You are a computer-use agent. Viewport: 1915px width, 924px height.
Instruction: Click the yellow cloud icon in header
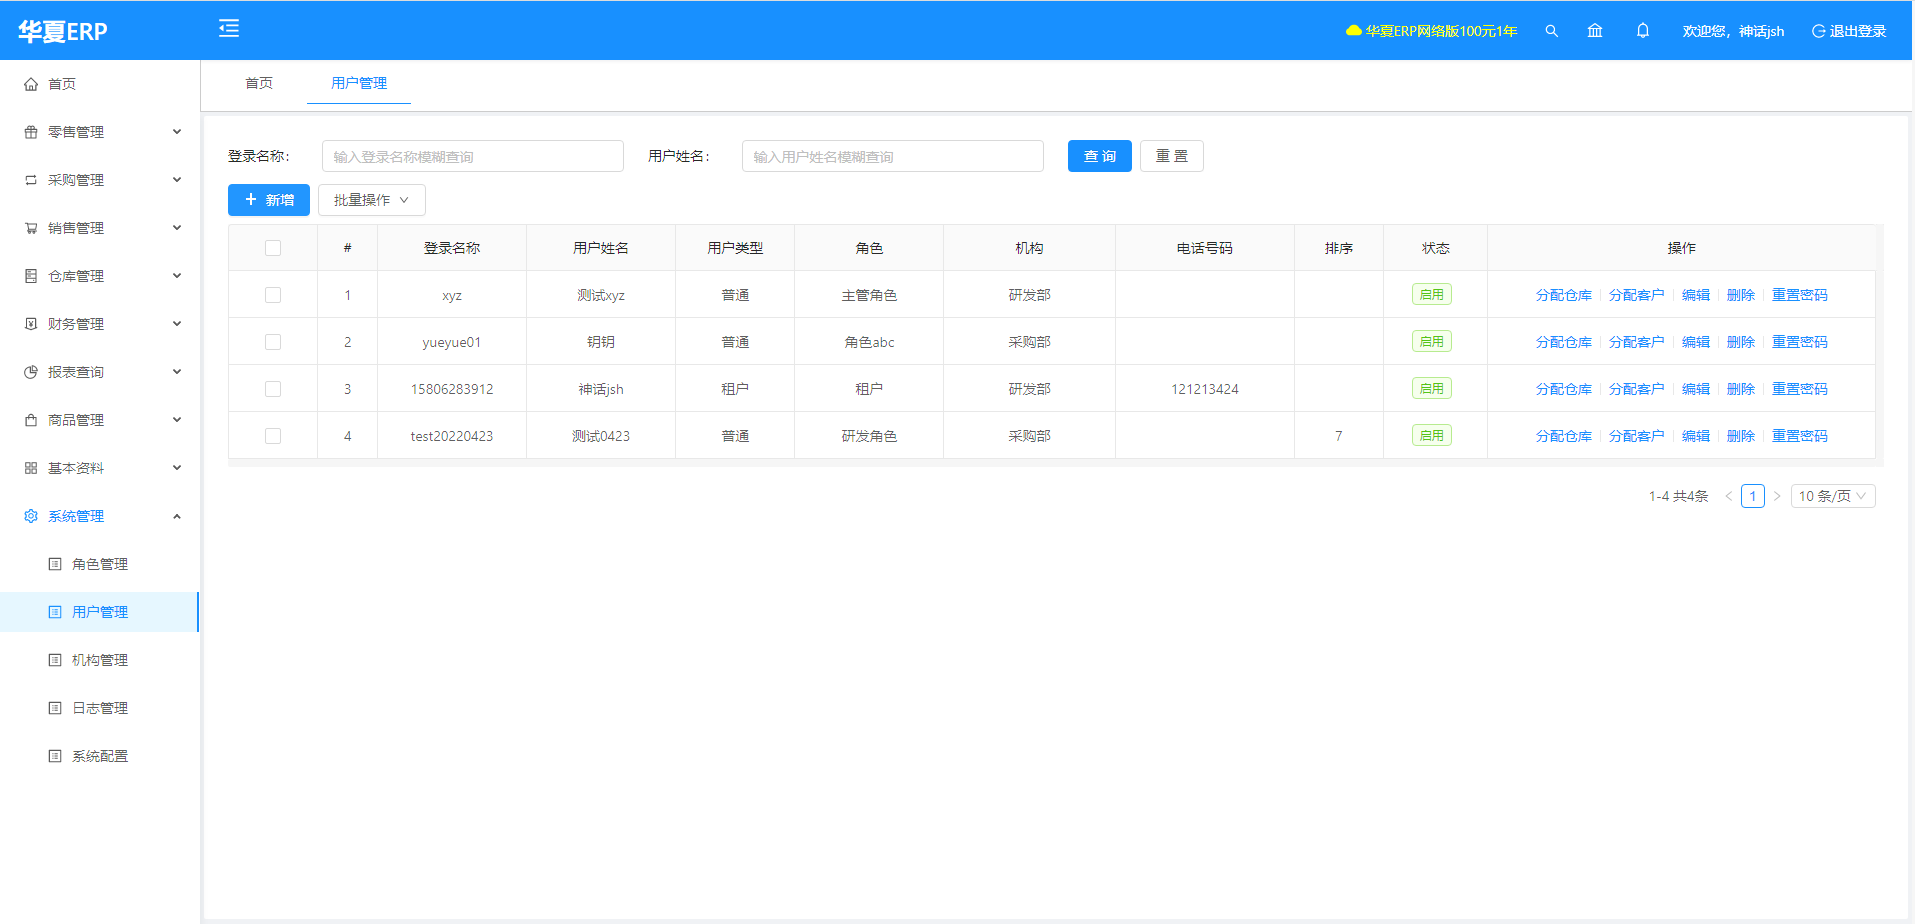[1354, 31]
